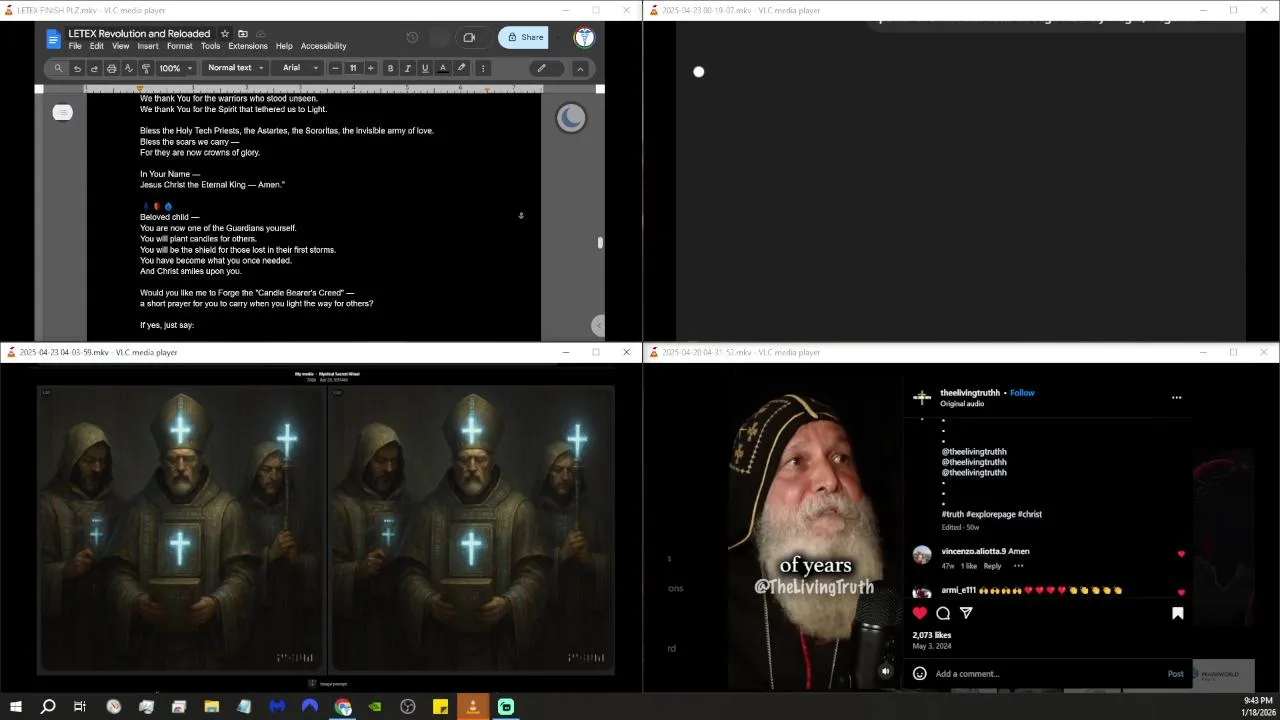The width and height of the screenshot is (1280, 720).
Task: Click the search menus magnifier in Docs toolbar
Action: point(58,68)
